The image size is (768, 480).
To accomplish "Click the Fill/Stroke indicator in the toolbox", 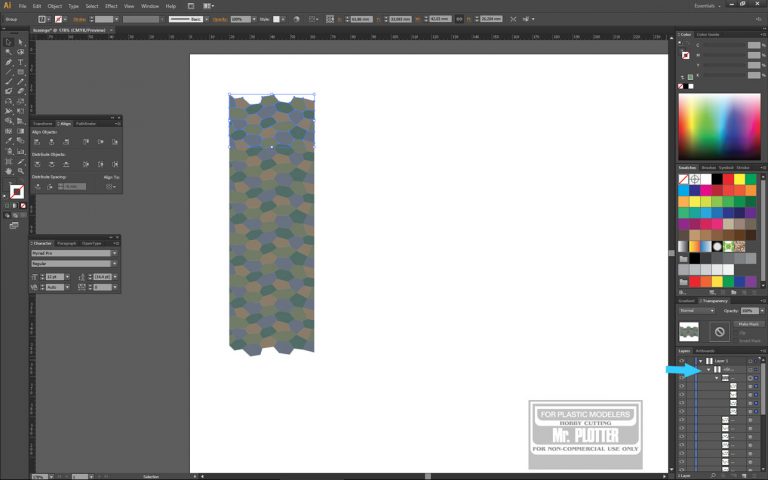I will coord(16,190).
